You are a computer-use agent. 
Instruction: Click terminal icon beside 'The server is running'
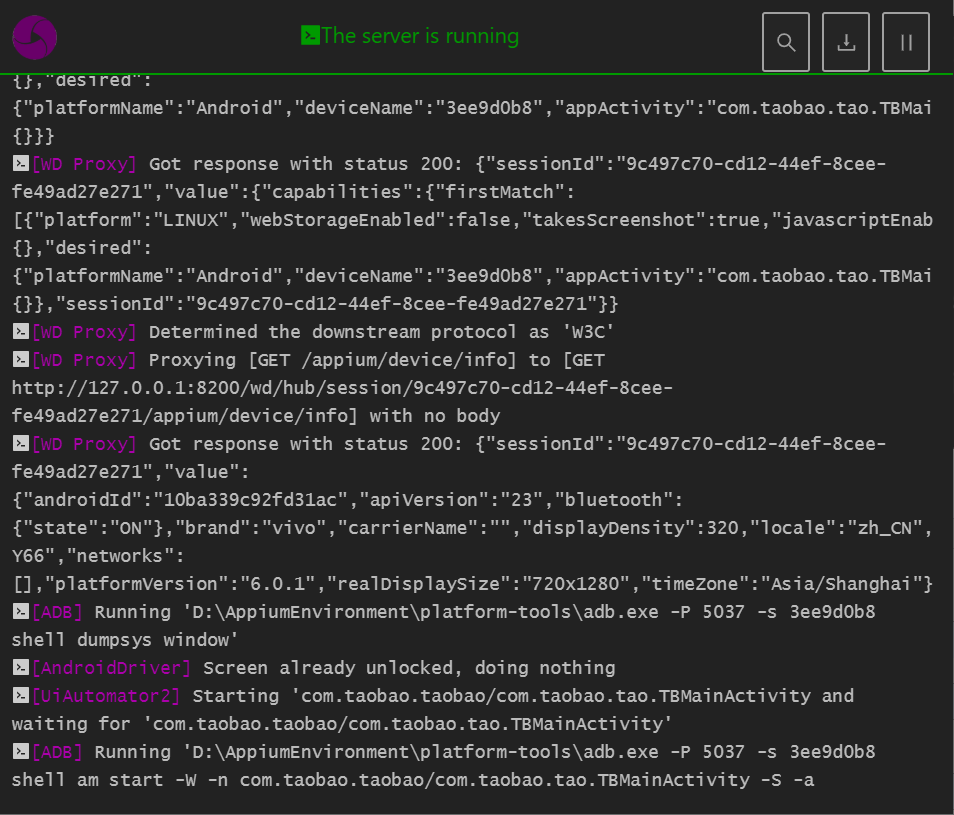point(310,36)
